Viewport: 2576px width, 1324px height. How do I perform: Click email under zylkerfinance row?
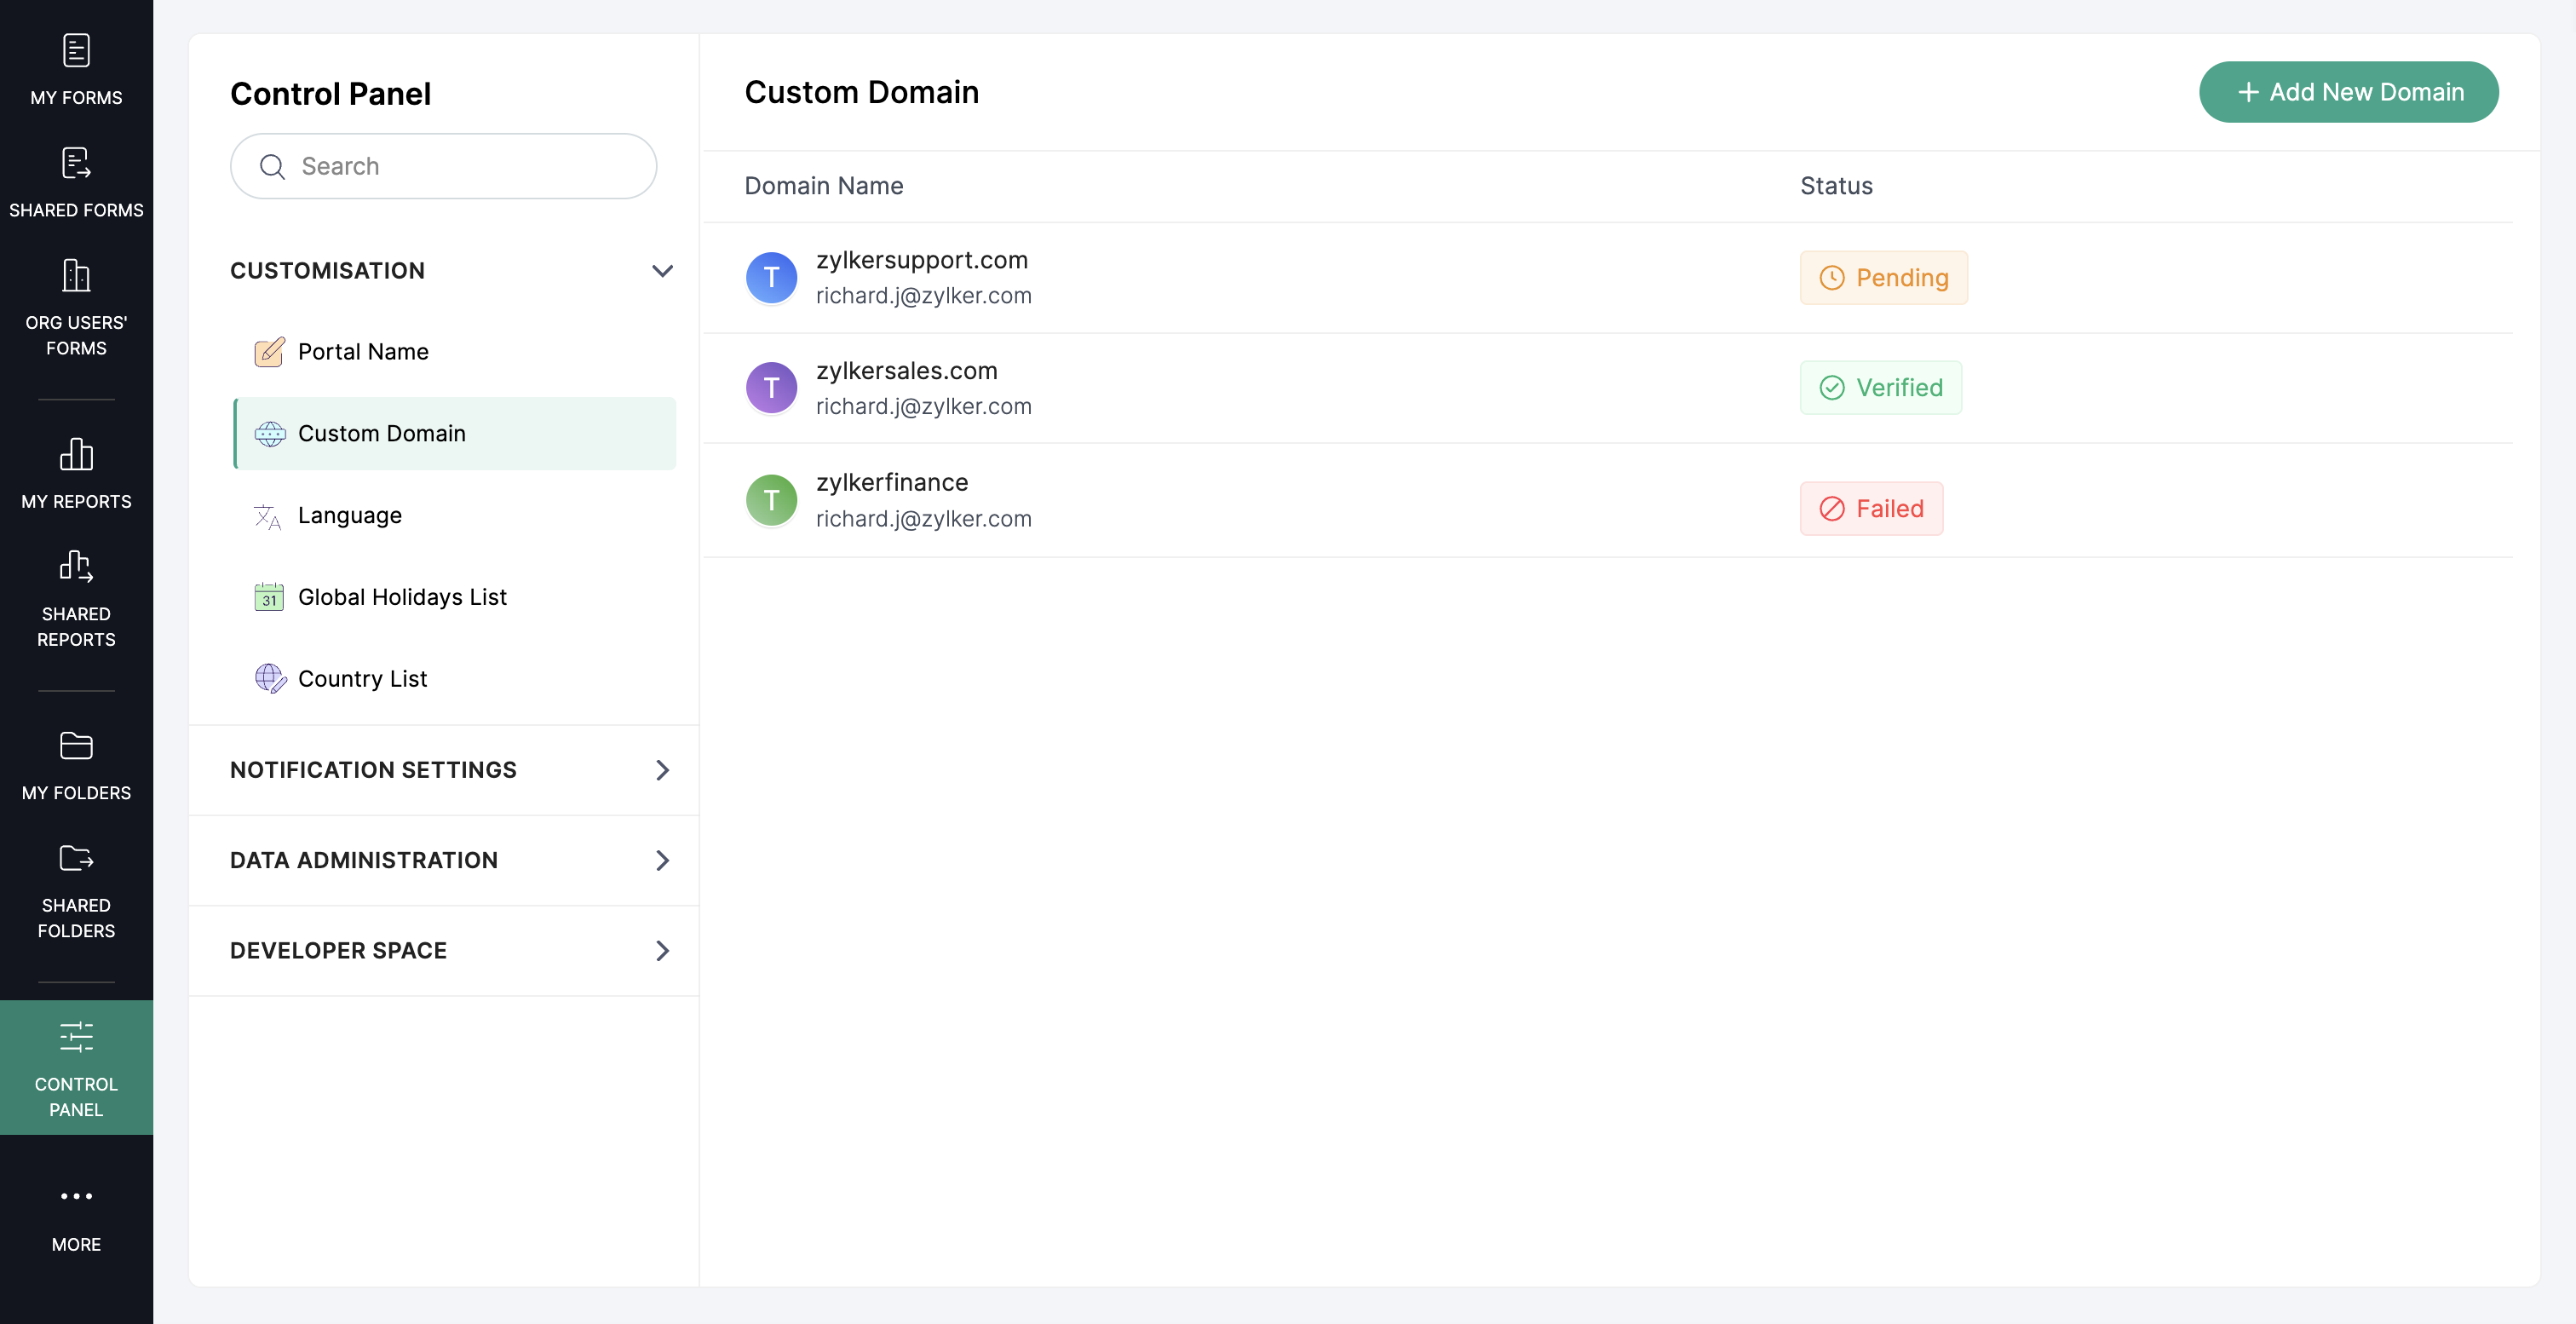coord(923,519)
